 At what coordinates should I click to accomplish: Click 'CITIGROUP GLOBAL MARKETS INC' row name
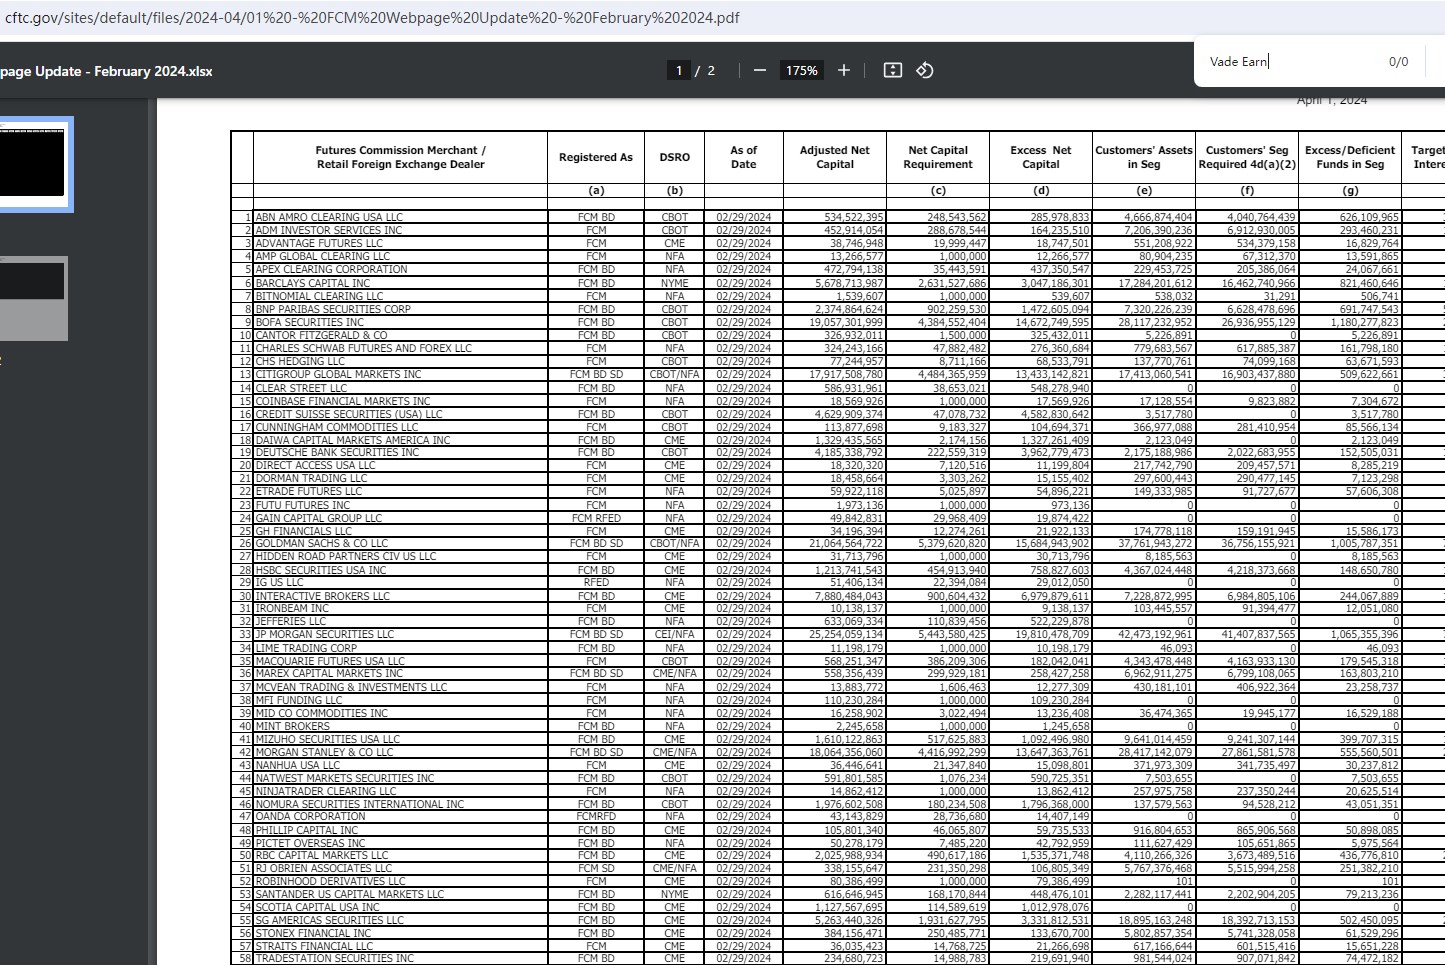(338, 374)
